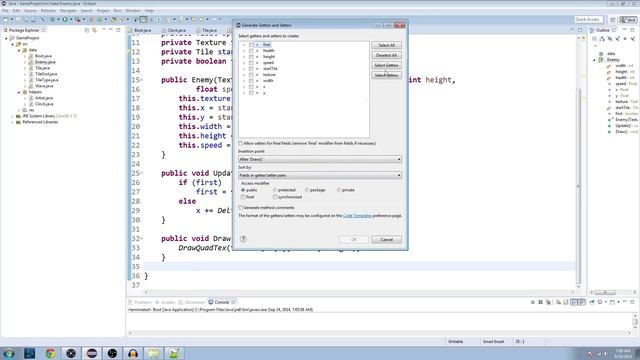Open the Window menu
The width and height of the screenshot is (640, 360).
tap(133, 11)
